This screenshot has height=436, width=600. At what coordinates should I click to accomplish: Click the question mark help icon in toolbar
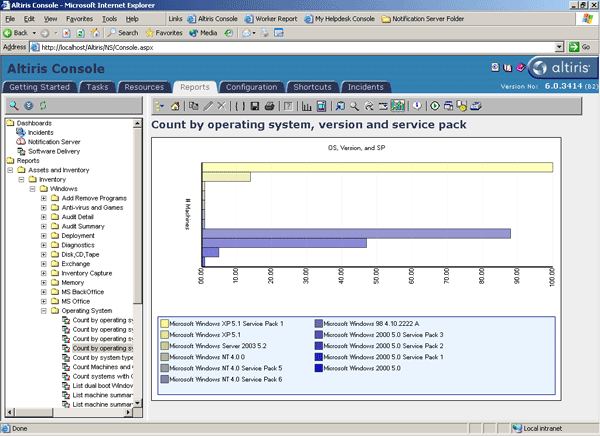288,106
